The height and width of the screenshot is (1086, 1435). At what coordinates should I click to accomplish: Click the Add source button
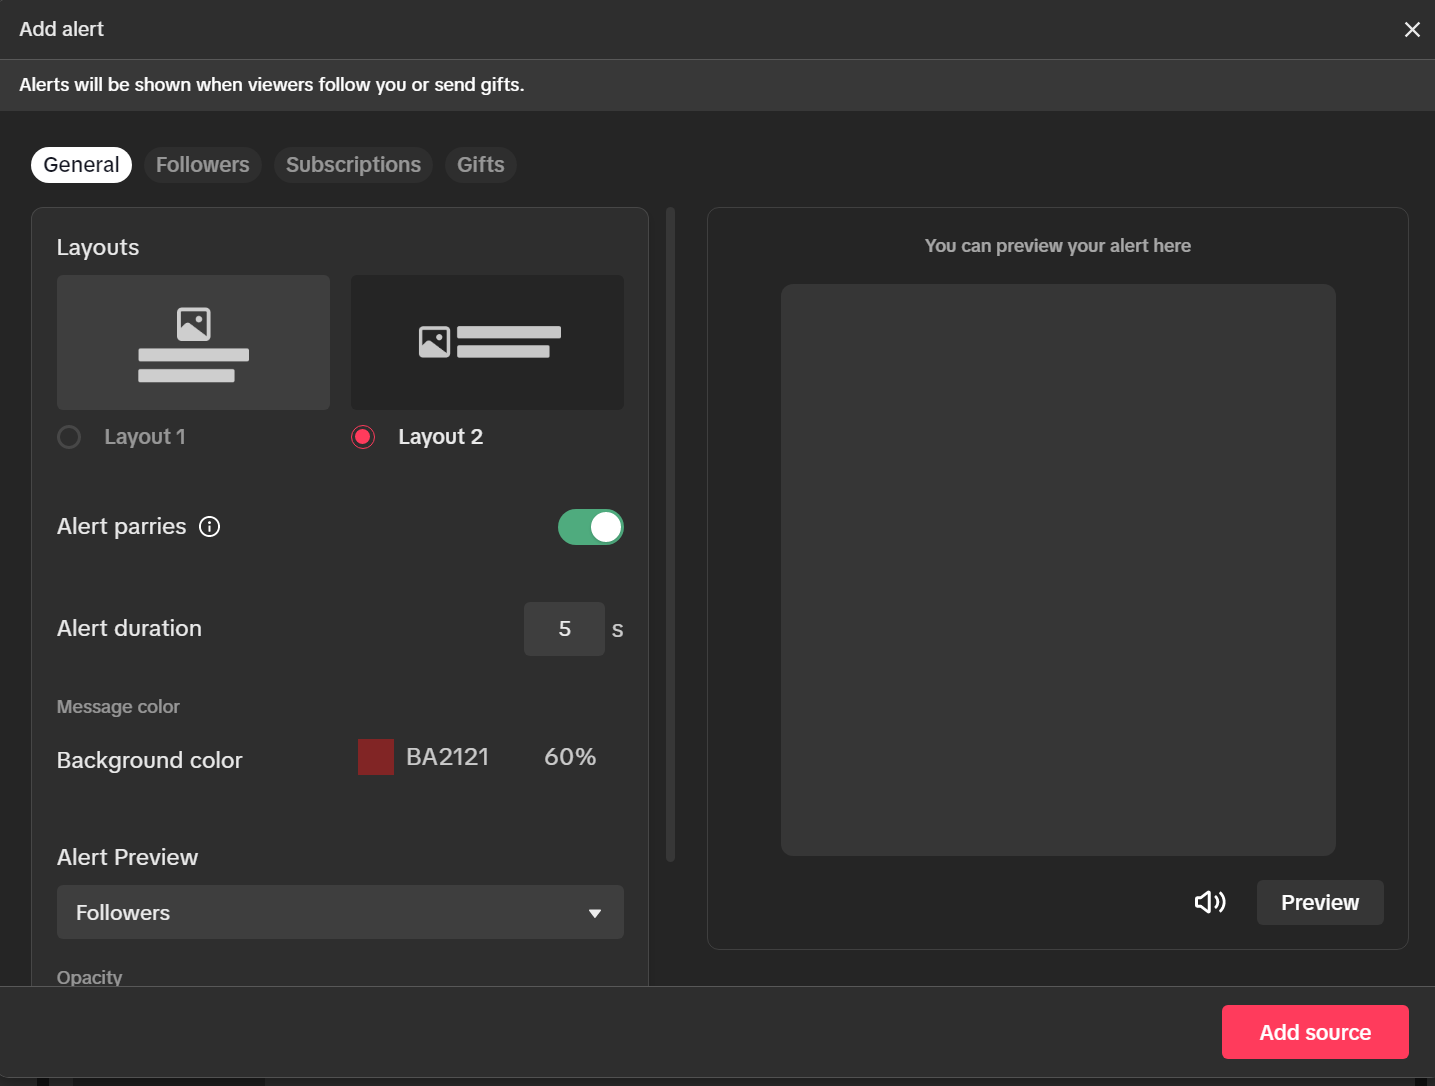point(1314,1032)
